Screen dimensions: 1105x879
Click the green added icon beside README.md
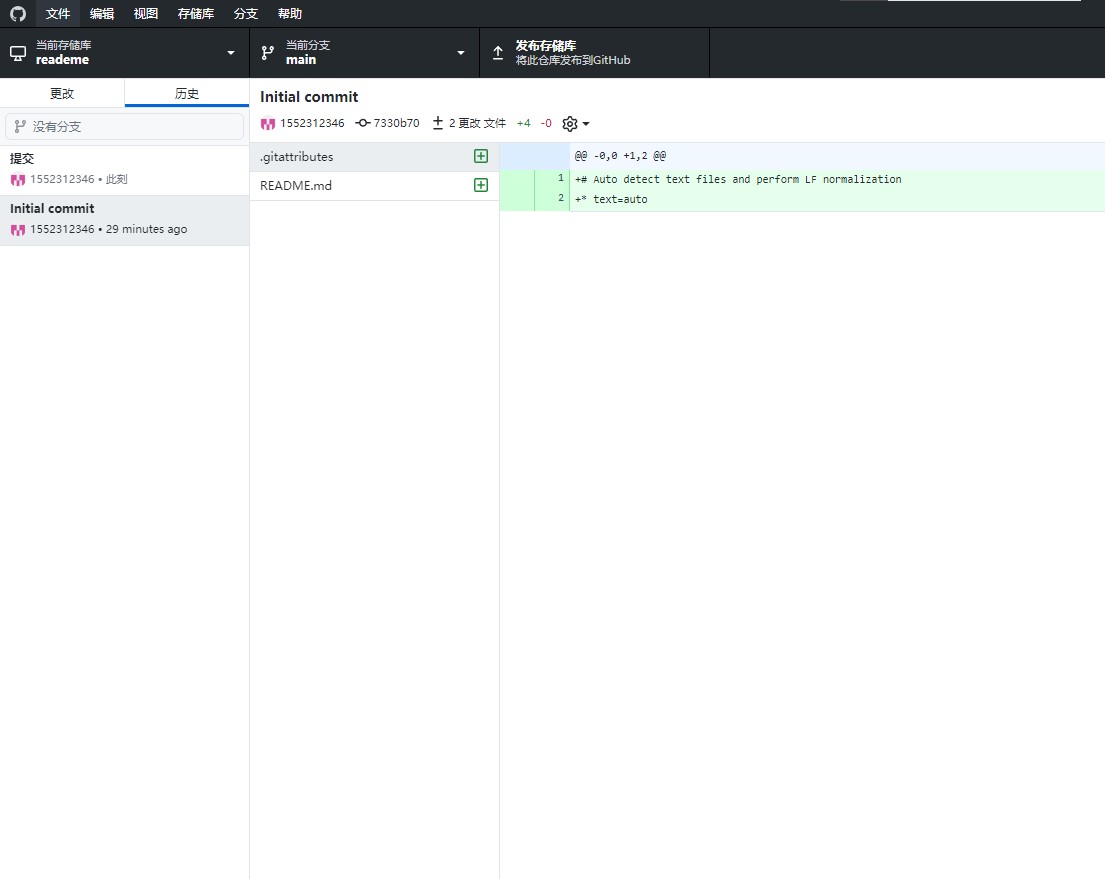481,185
